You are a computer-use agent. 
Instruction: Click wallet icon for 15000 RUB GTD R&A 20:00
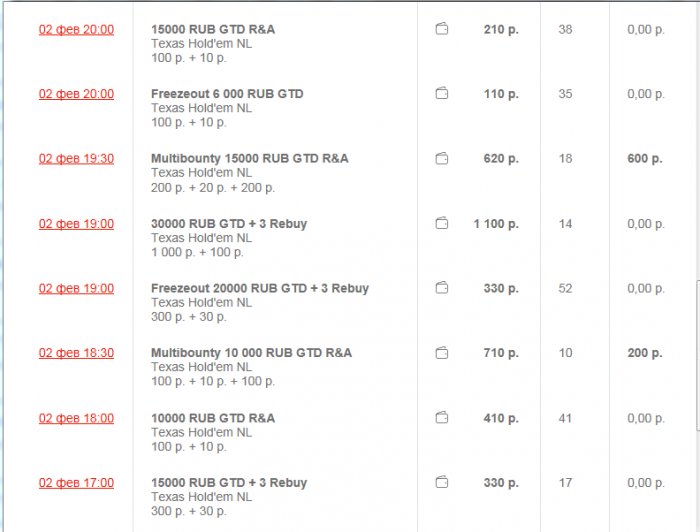pos(441,30)
